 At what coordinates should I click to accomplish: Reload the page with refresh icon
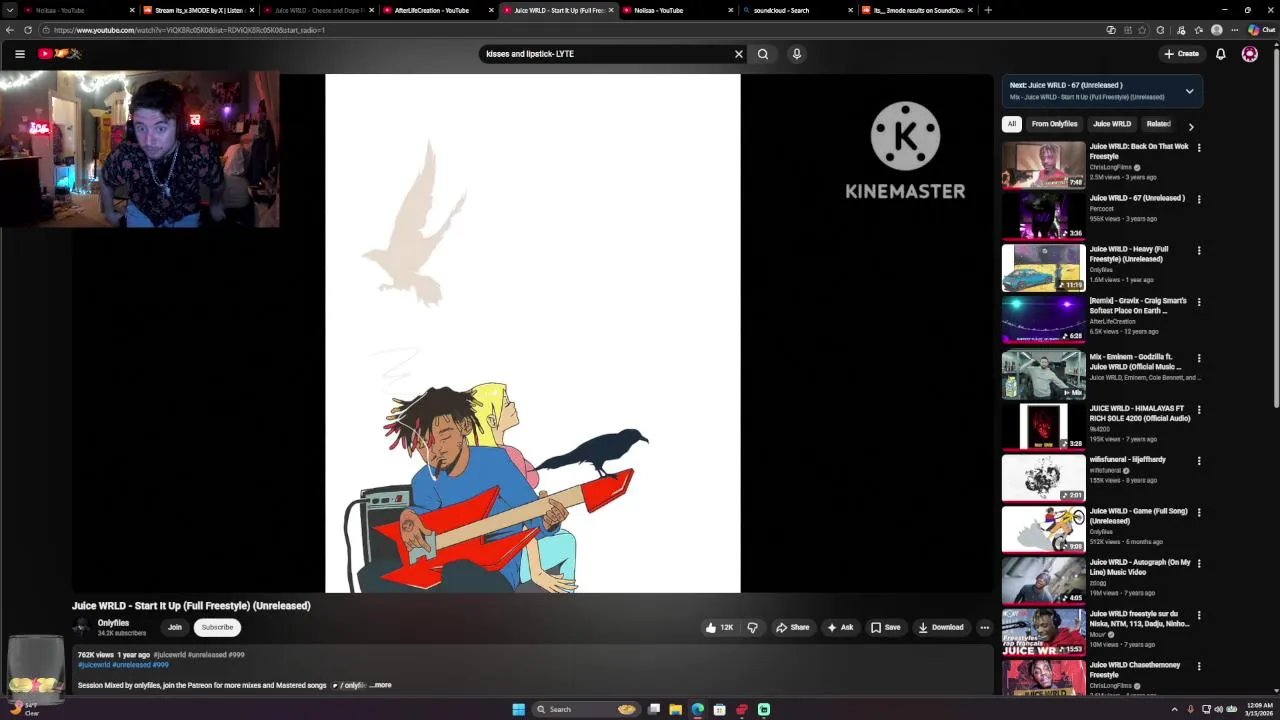click(28, 30)
